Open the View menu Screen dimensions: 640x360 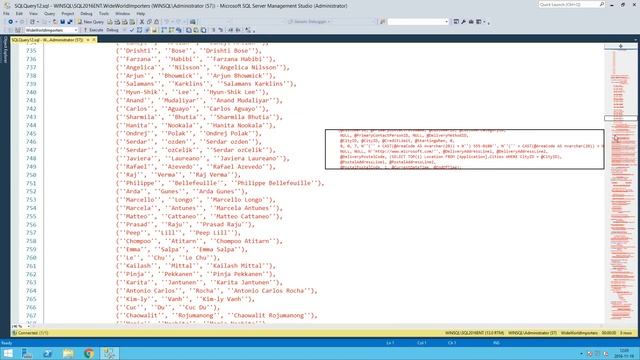coord(33,13)
